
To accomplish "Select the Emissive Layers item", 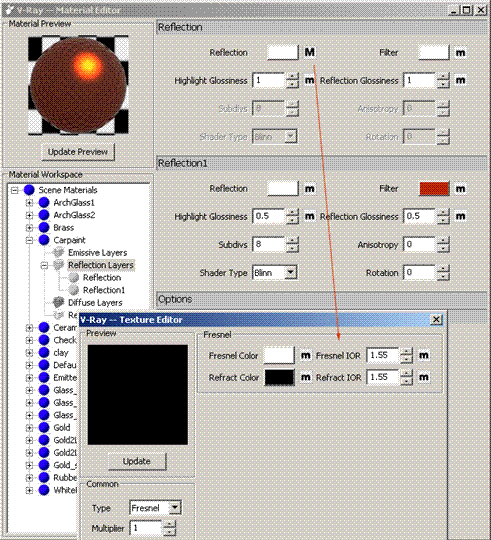I will [x=97, y=252].
